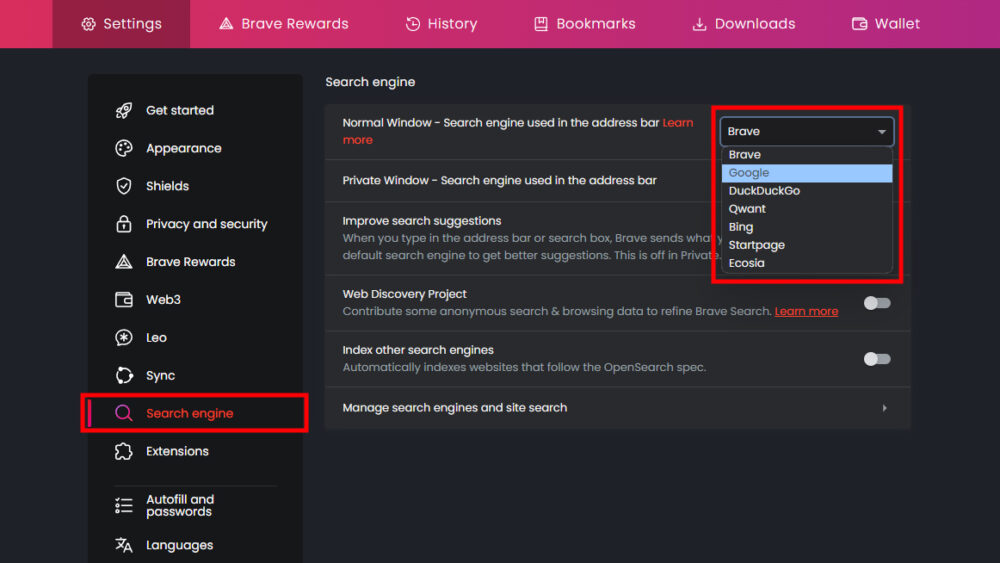
Task: Click the Extensions puzzle piece icon
Action: click(124, 452)
